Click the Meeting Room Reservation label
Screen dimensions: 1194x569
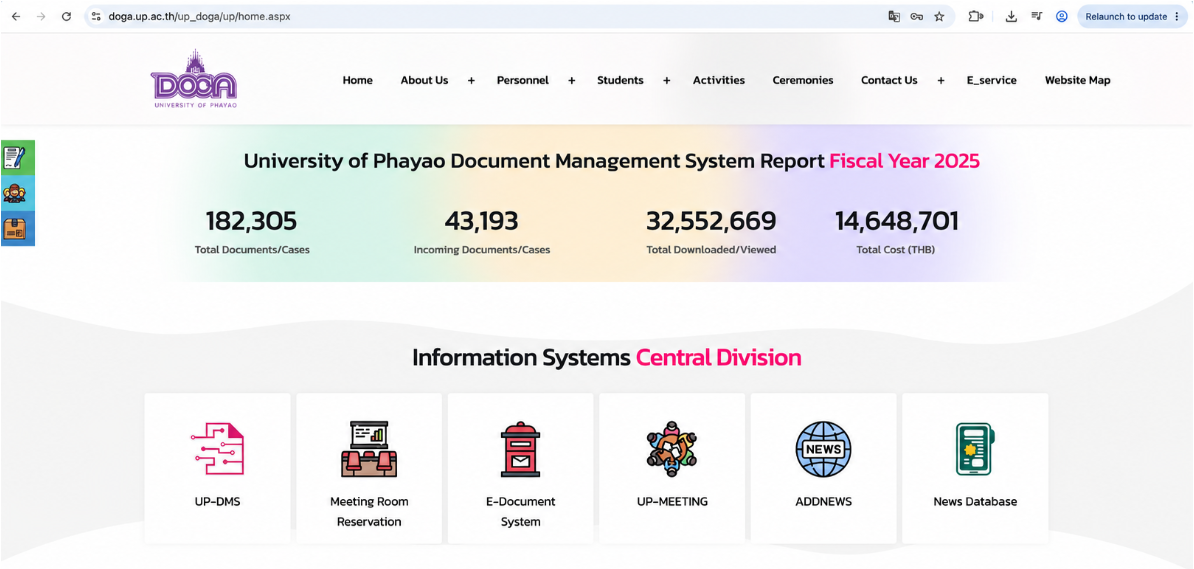click(x=369, y=511)
